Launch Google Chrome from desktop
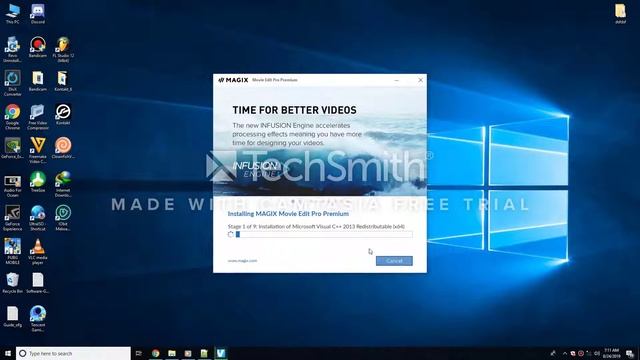Screen dimensions: 640x360 point(12,117)
